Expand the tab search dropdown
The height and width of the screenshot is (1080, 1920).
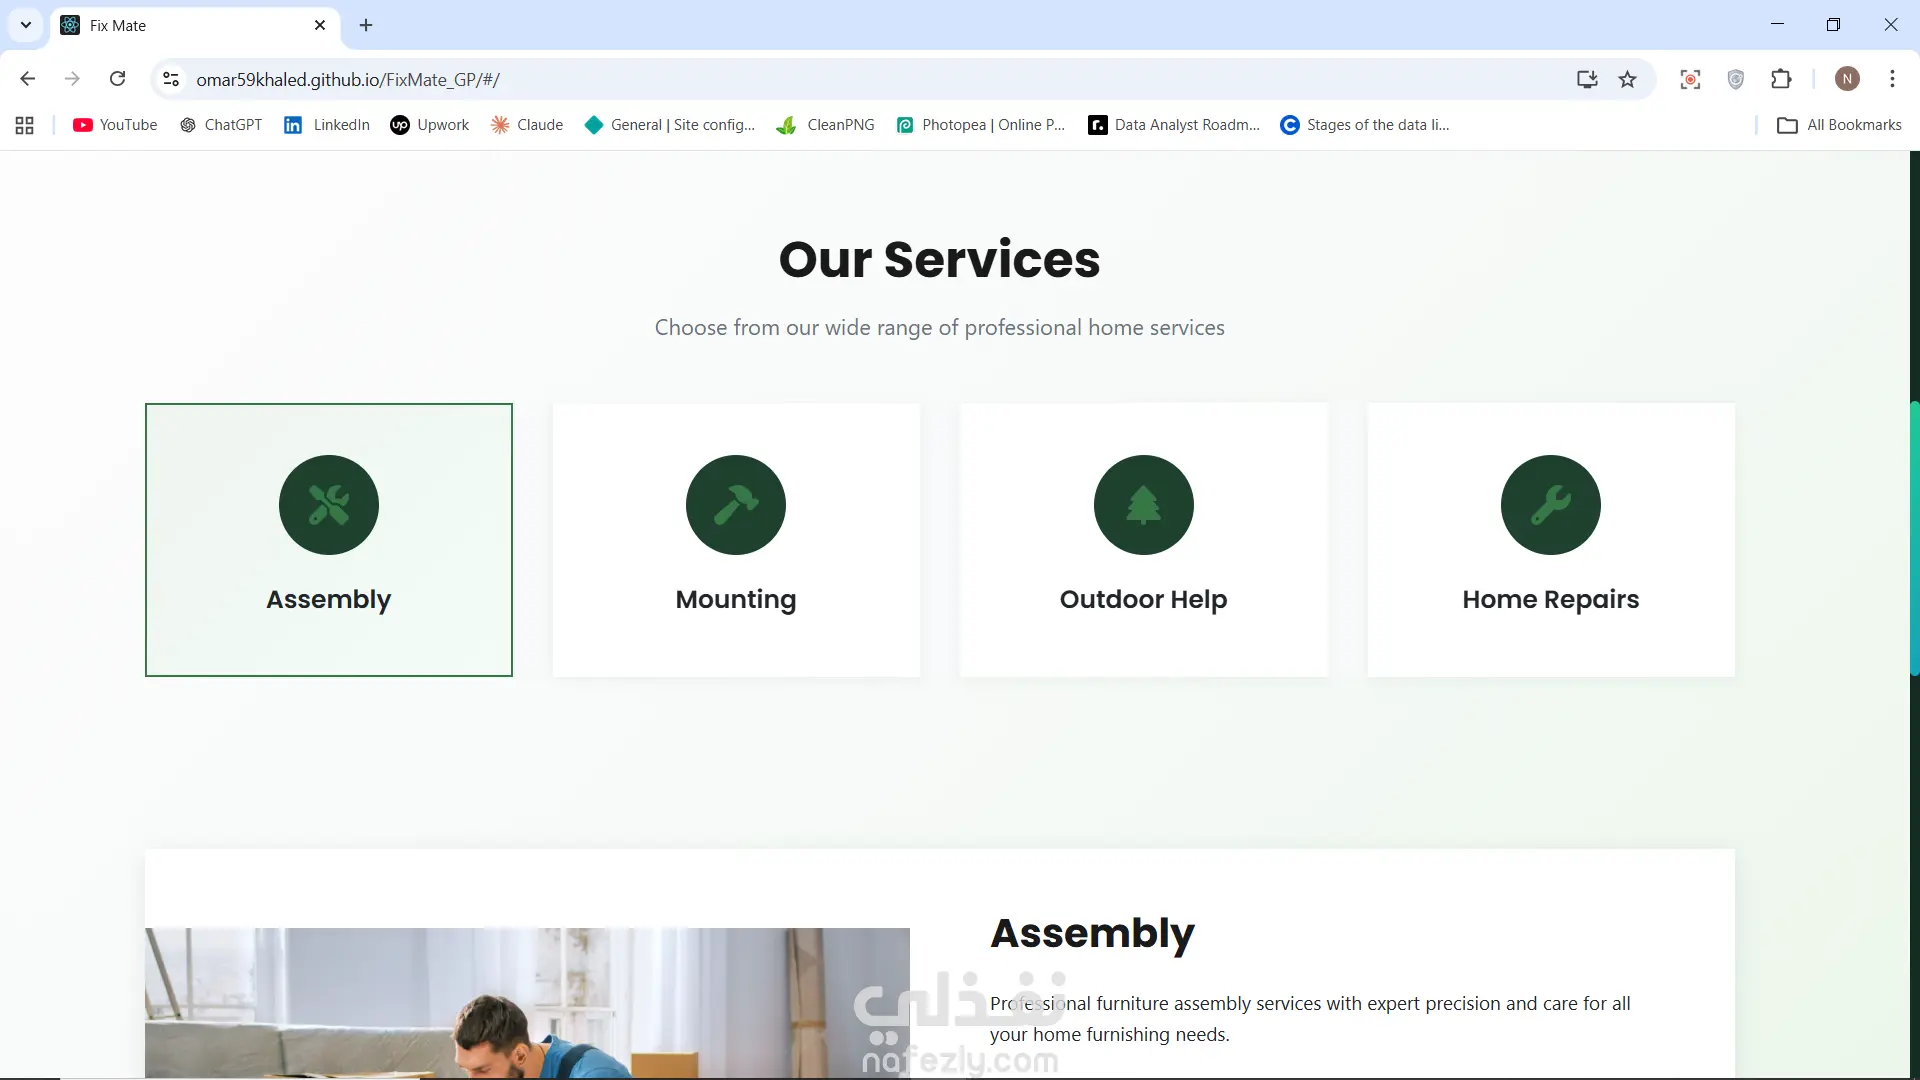26,25
